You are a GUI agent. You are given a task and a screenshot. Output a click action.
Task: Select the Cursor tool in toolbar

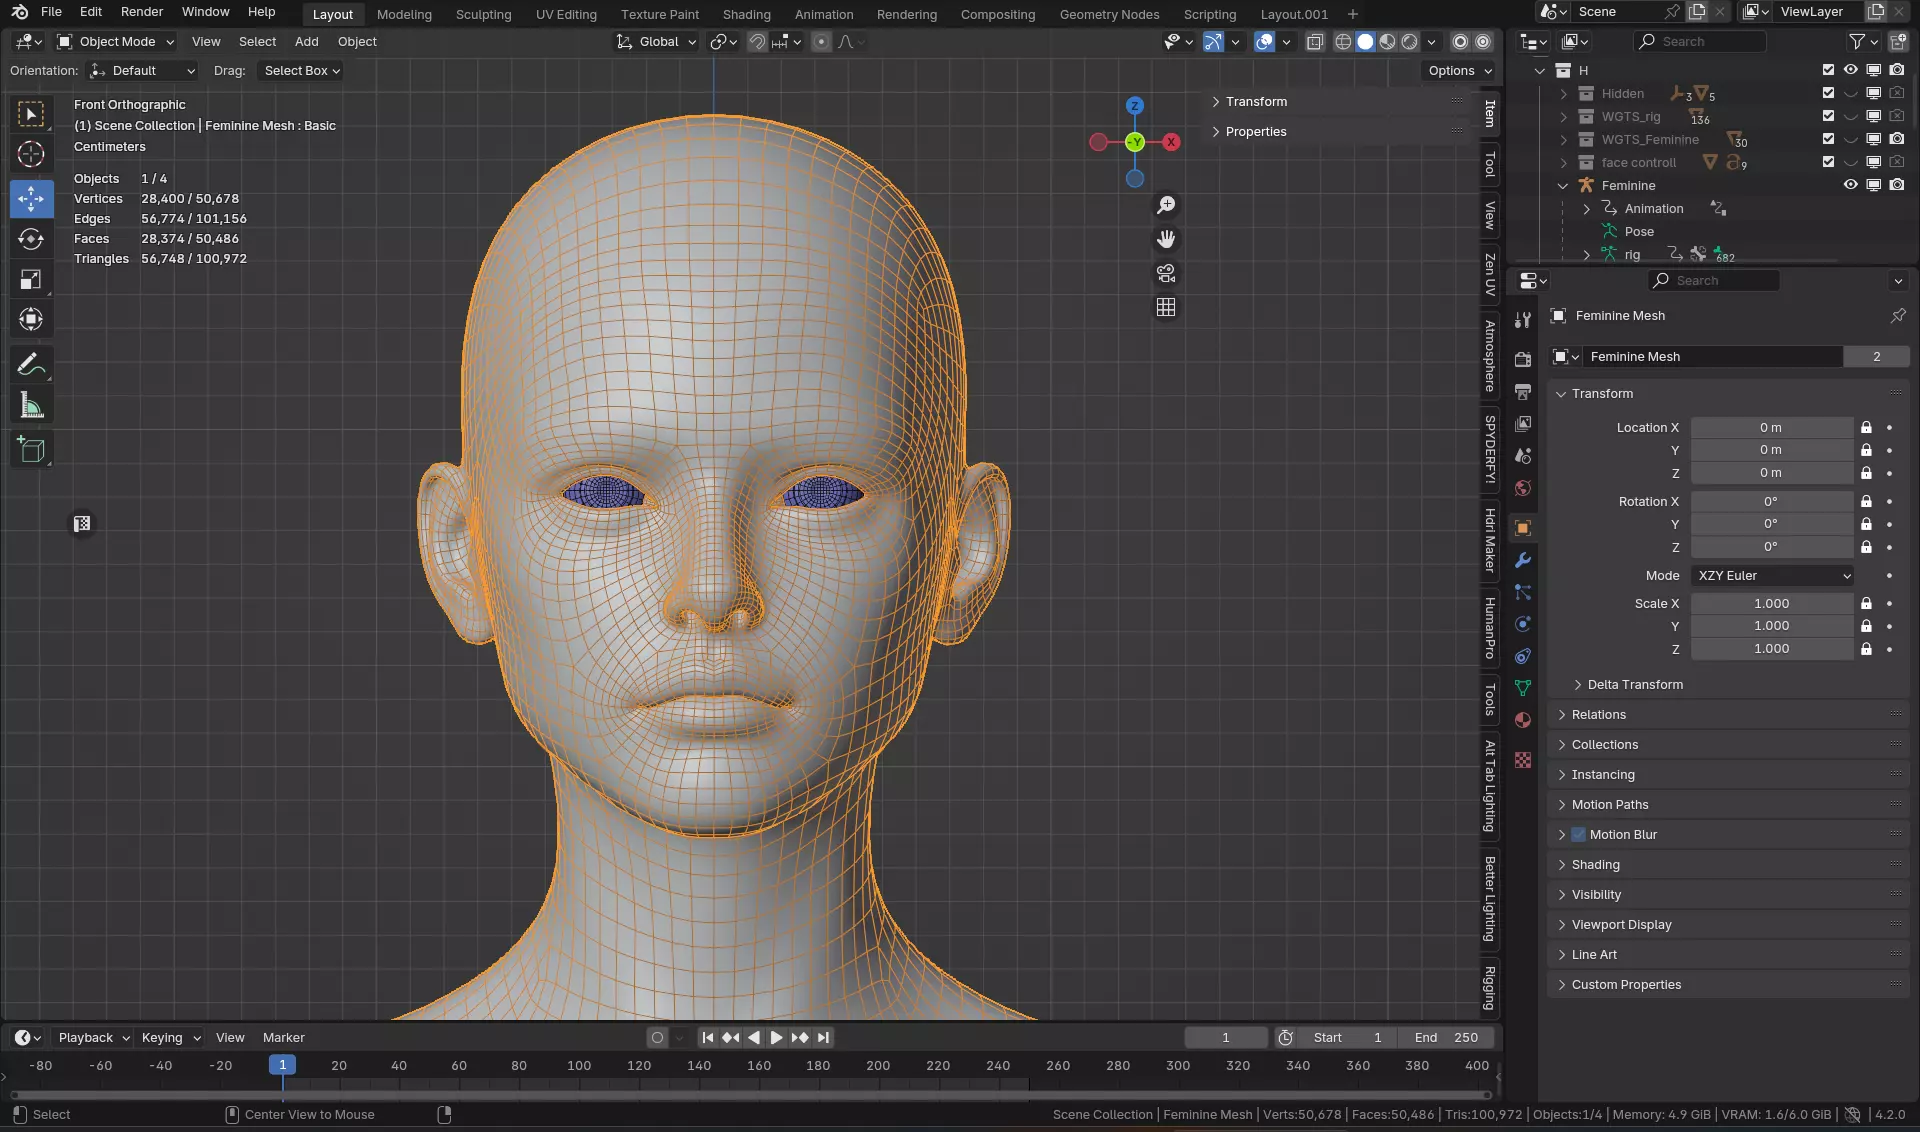[x=31, y=154]
